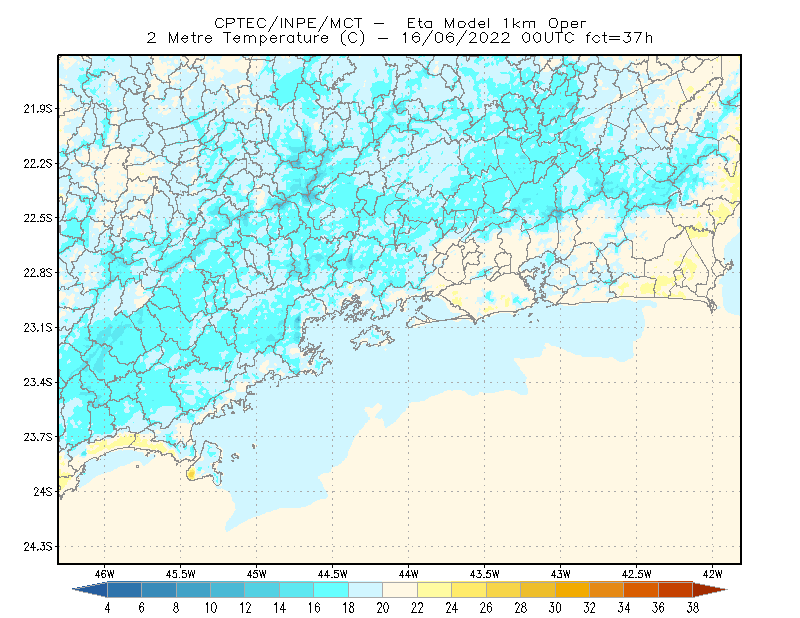Click the 6–8 °C legend color swatch

(x=159, y=589)
